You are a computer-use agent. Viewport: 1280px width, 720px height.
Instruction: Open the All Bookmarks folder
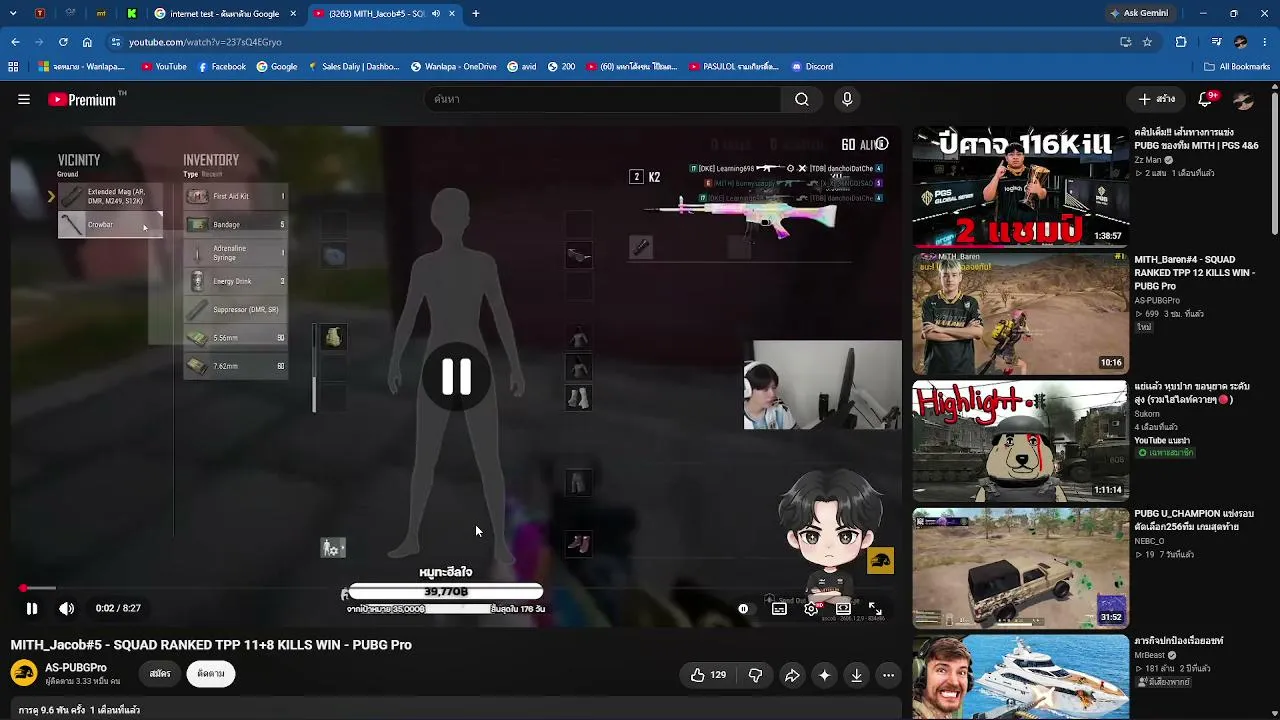pos(1237,67)
